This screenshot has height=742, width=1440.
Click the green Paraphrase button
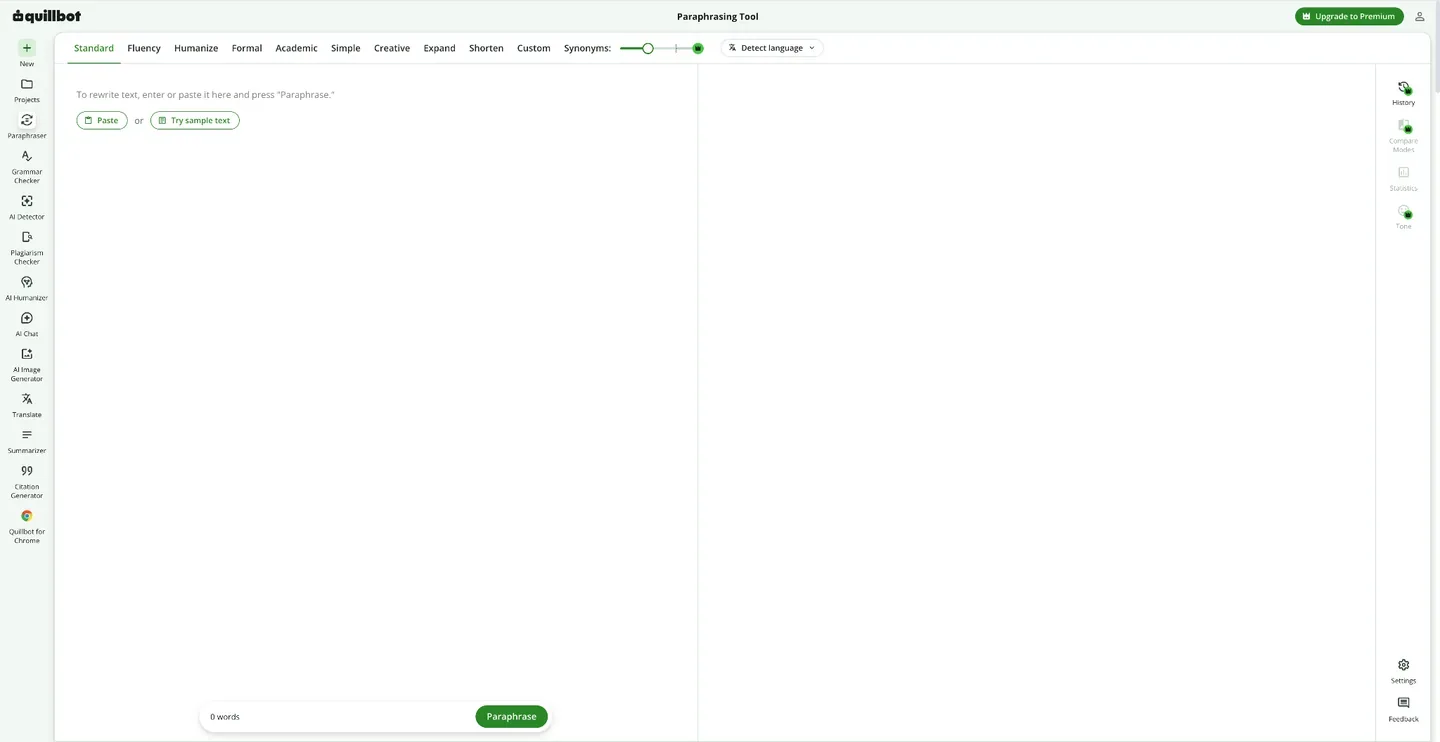pos(512,716)
